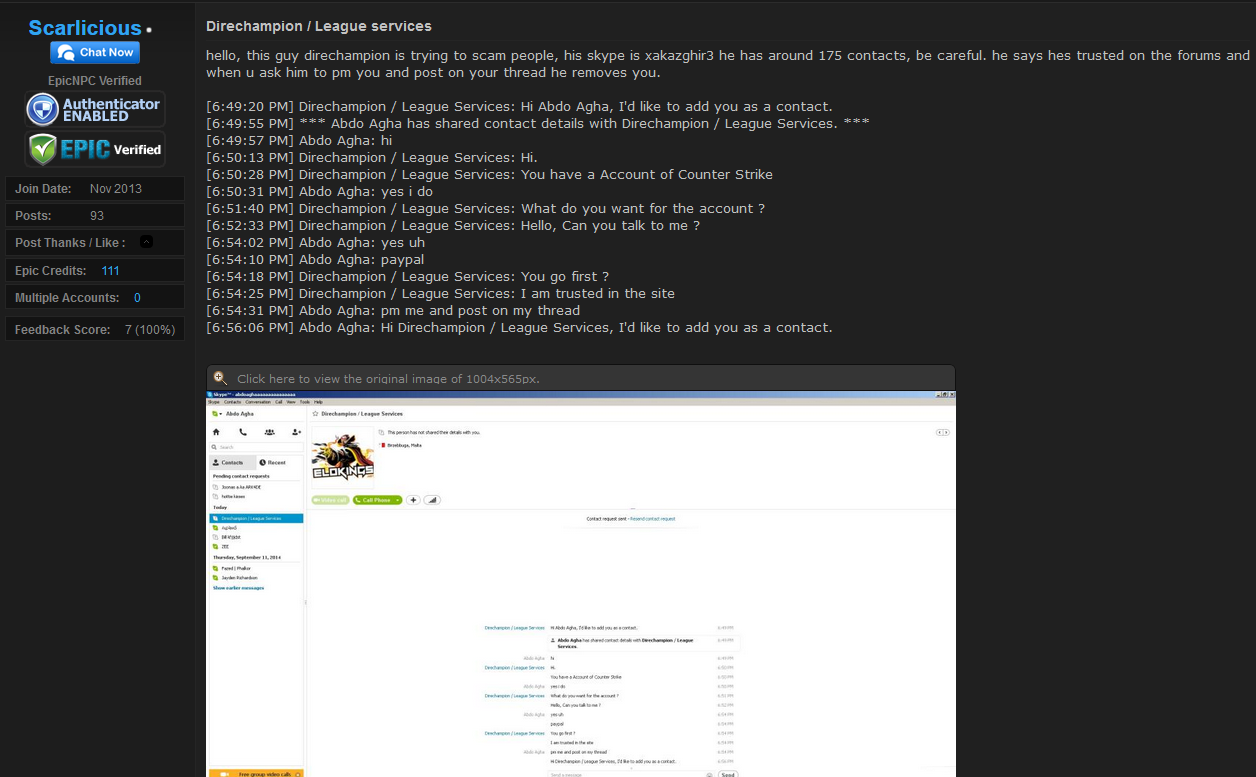Click the Skype Home icon
The width and height of the screenshot is (1256, 777).
coord(216,432)
